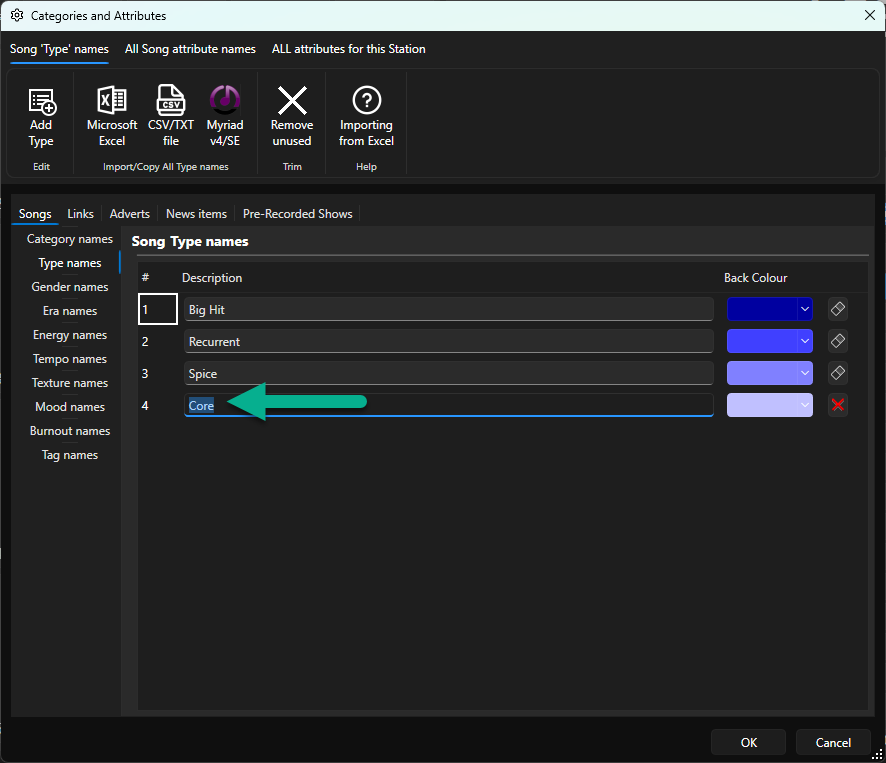This screenshot has width=886, height=763.
Task: Confirm with the OK button
Action: (x=748, y=742)
